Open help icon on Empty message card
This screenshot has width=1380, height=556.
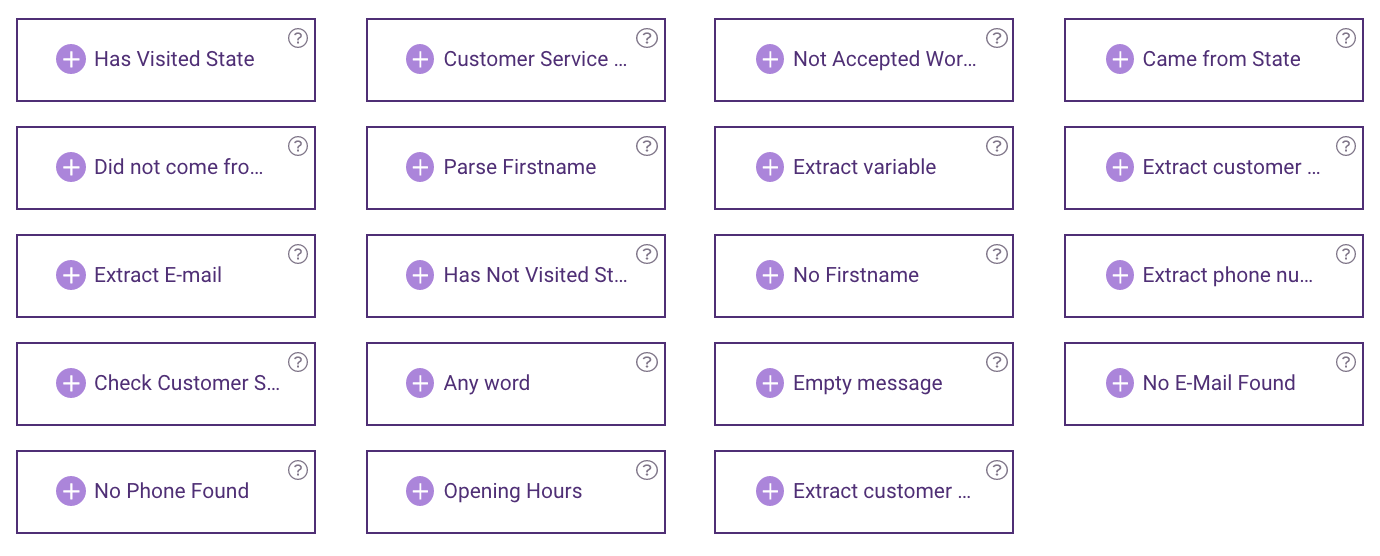click(997, 363)
